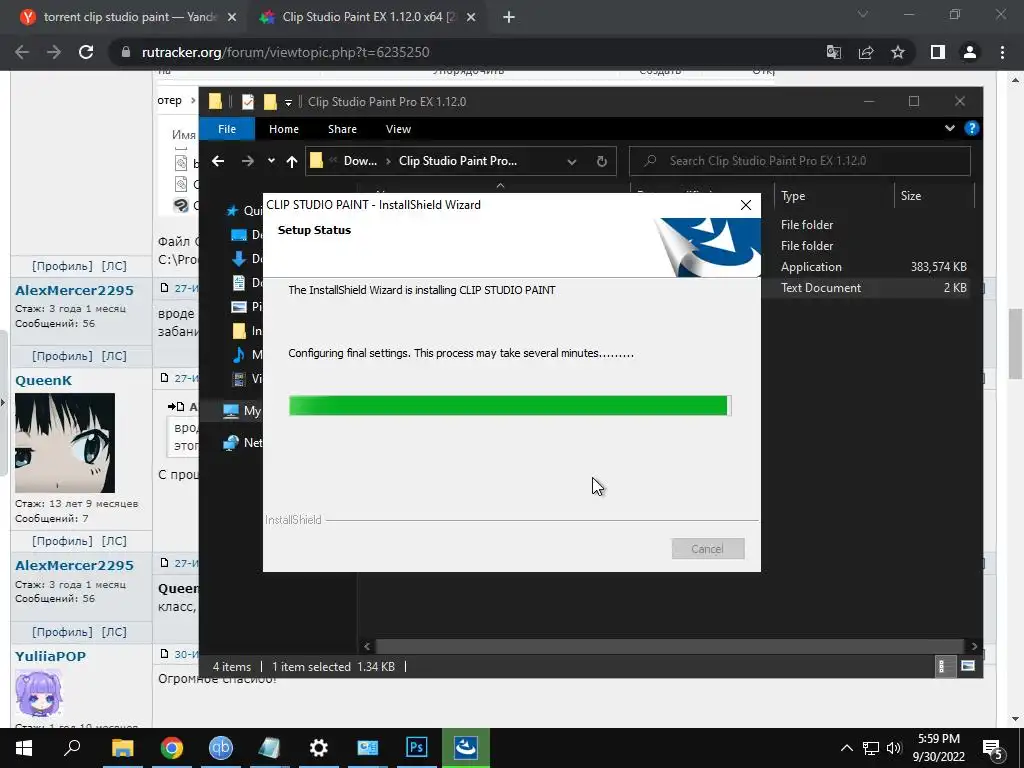Open Share tab in Explorer ribbon
1024x768 pixels.
[342, 129]
